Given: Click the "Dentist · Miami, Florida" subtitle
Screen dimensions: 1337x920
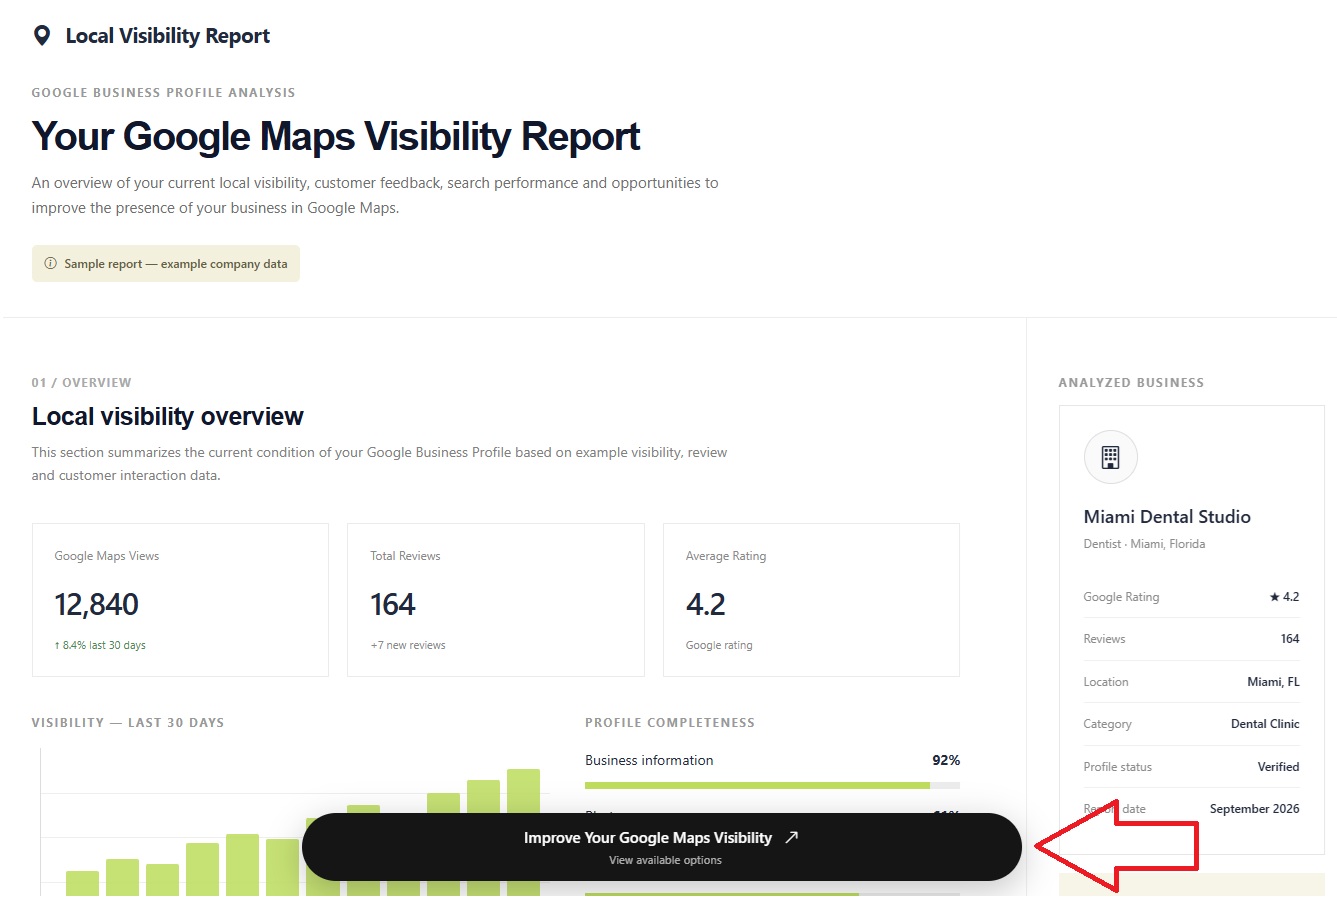Looking at the screenshot, I should click(1144, 544).
